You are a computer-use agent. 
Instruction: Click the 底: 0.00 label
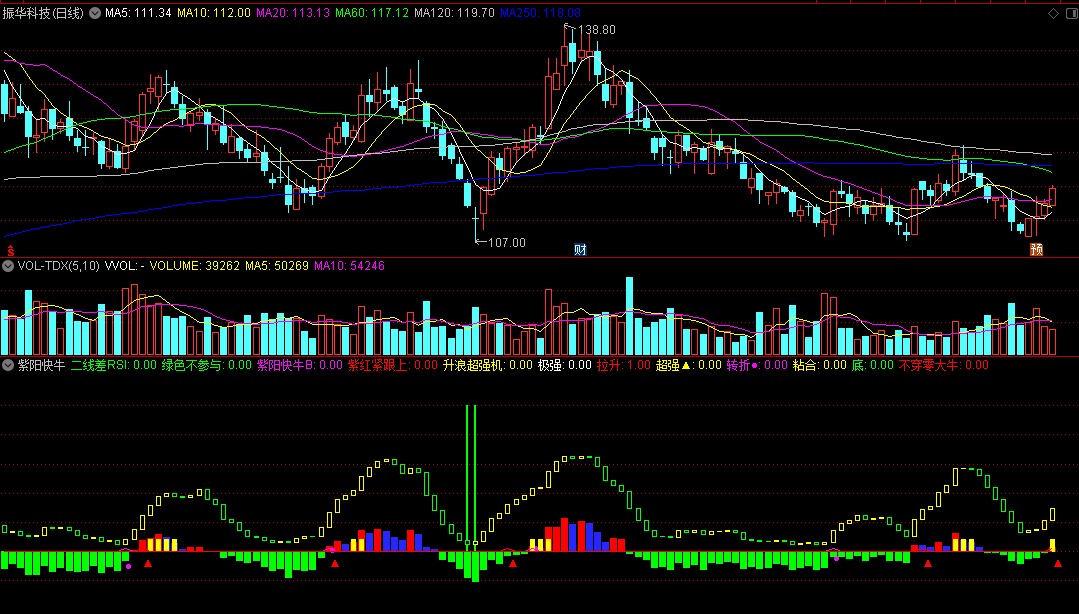pyautogui.click(x=873, y=365)
